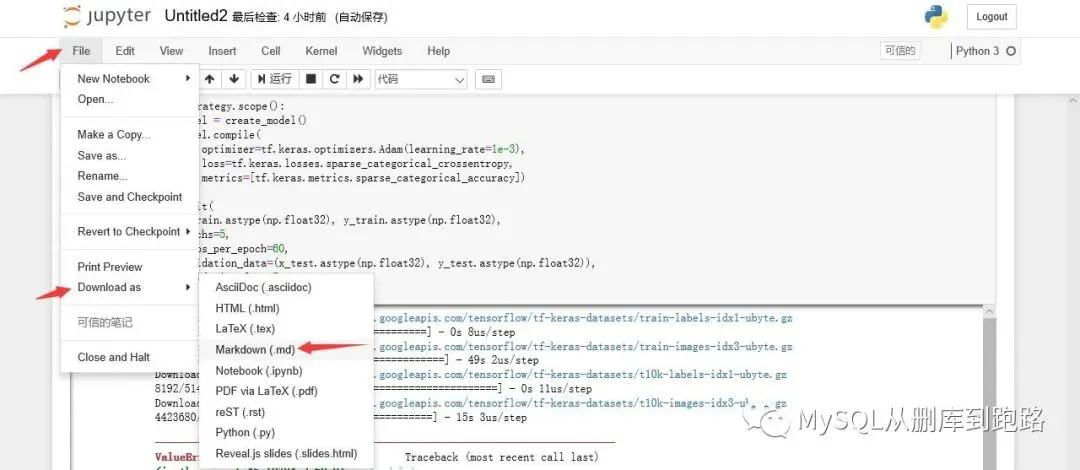1080x470 pixels.
Task: Download as reST (.rst)
Action: tap(286, 412)
